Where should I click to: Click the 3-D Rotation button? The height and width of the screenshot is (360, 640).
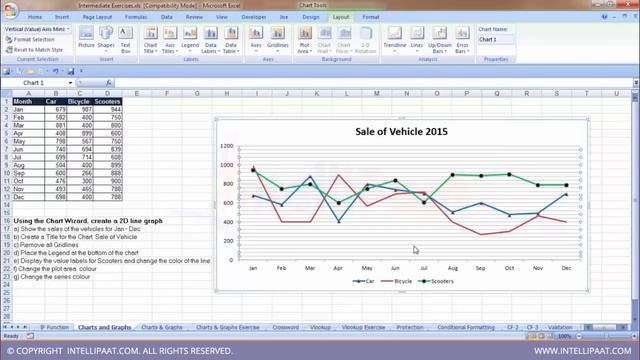coord(365,40)
